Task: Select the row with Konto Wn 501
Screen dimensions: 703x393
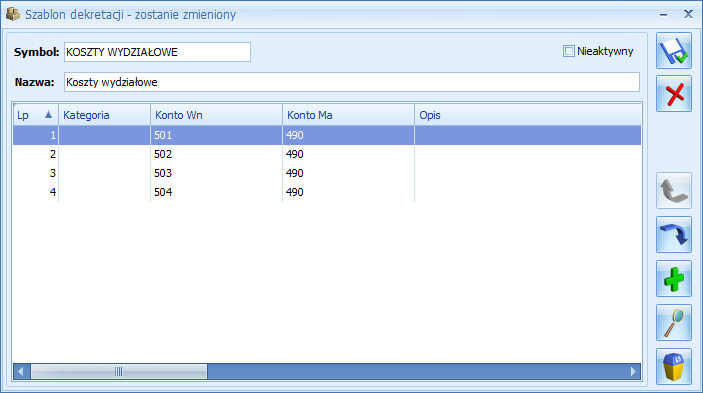Action: coord(327,135)
